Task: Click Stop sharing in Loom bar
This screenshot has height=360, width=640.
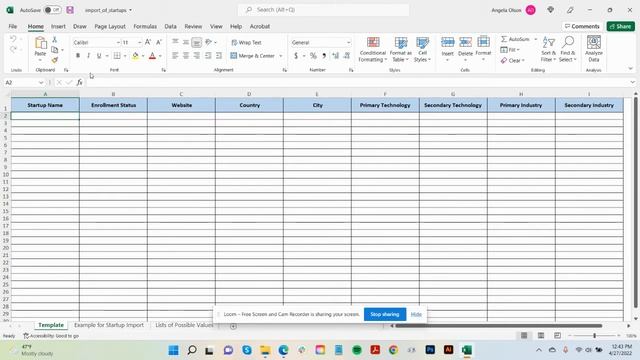Action: (x=384, y=314)
